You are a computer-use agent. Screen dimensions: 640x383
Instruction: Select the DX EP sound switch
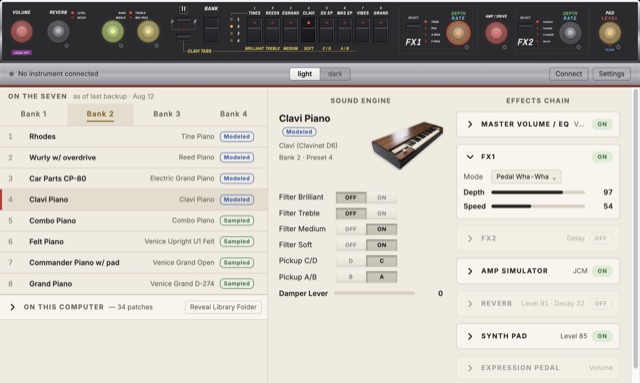pyautogui.click(x=326, y=30)
